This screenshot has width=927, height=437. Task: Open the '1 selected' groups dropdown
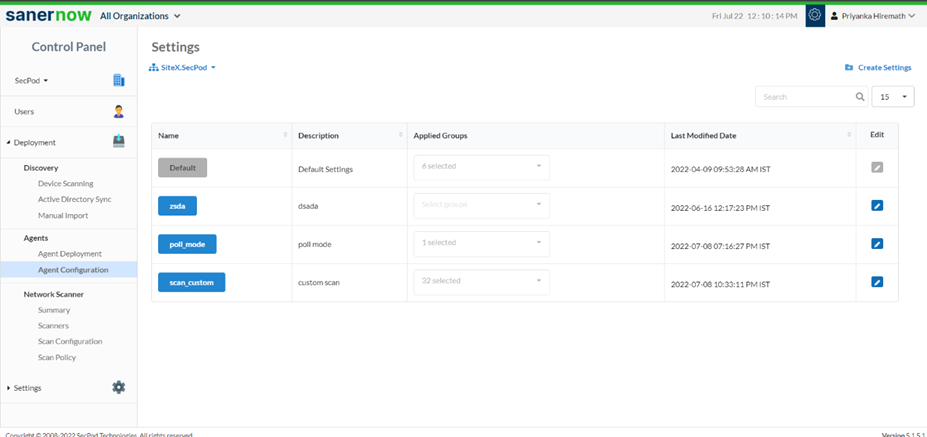(482, 244)
